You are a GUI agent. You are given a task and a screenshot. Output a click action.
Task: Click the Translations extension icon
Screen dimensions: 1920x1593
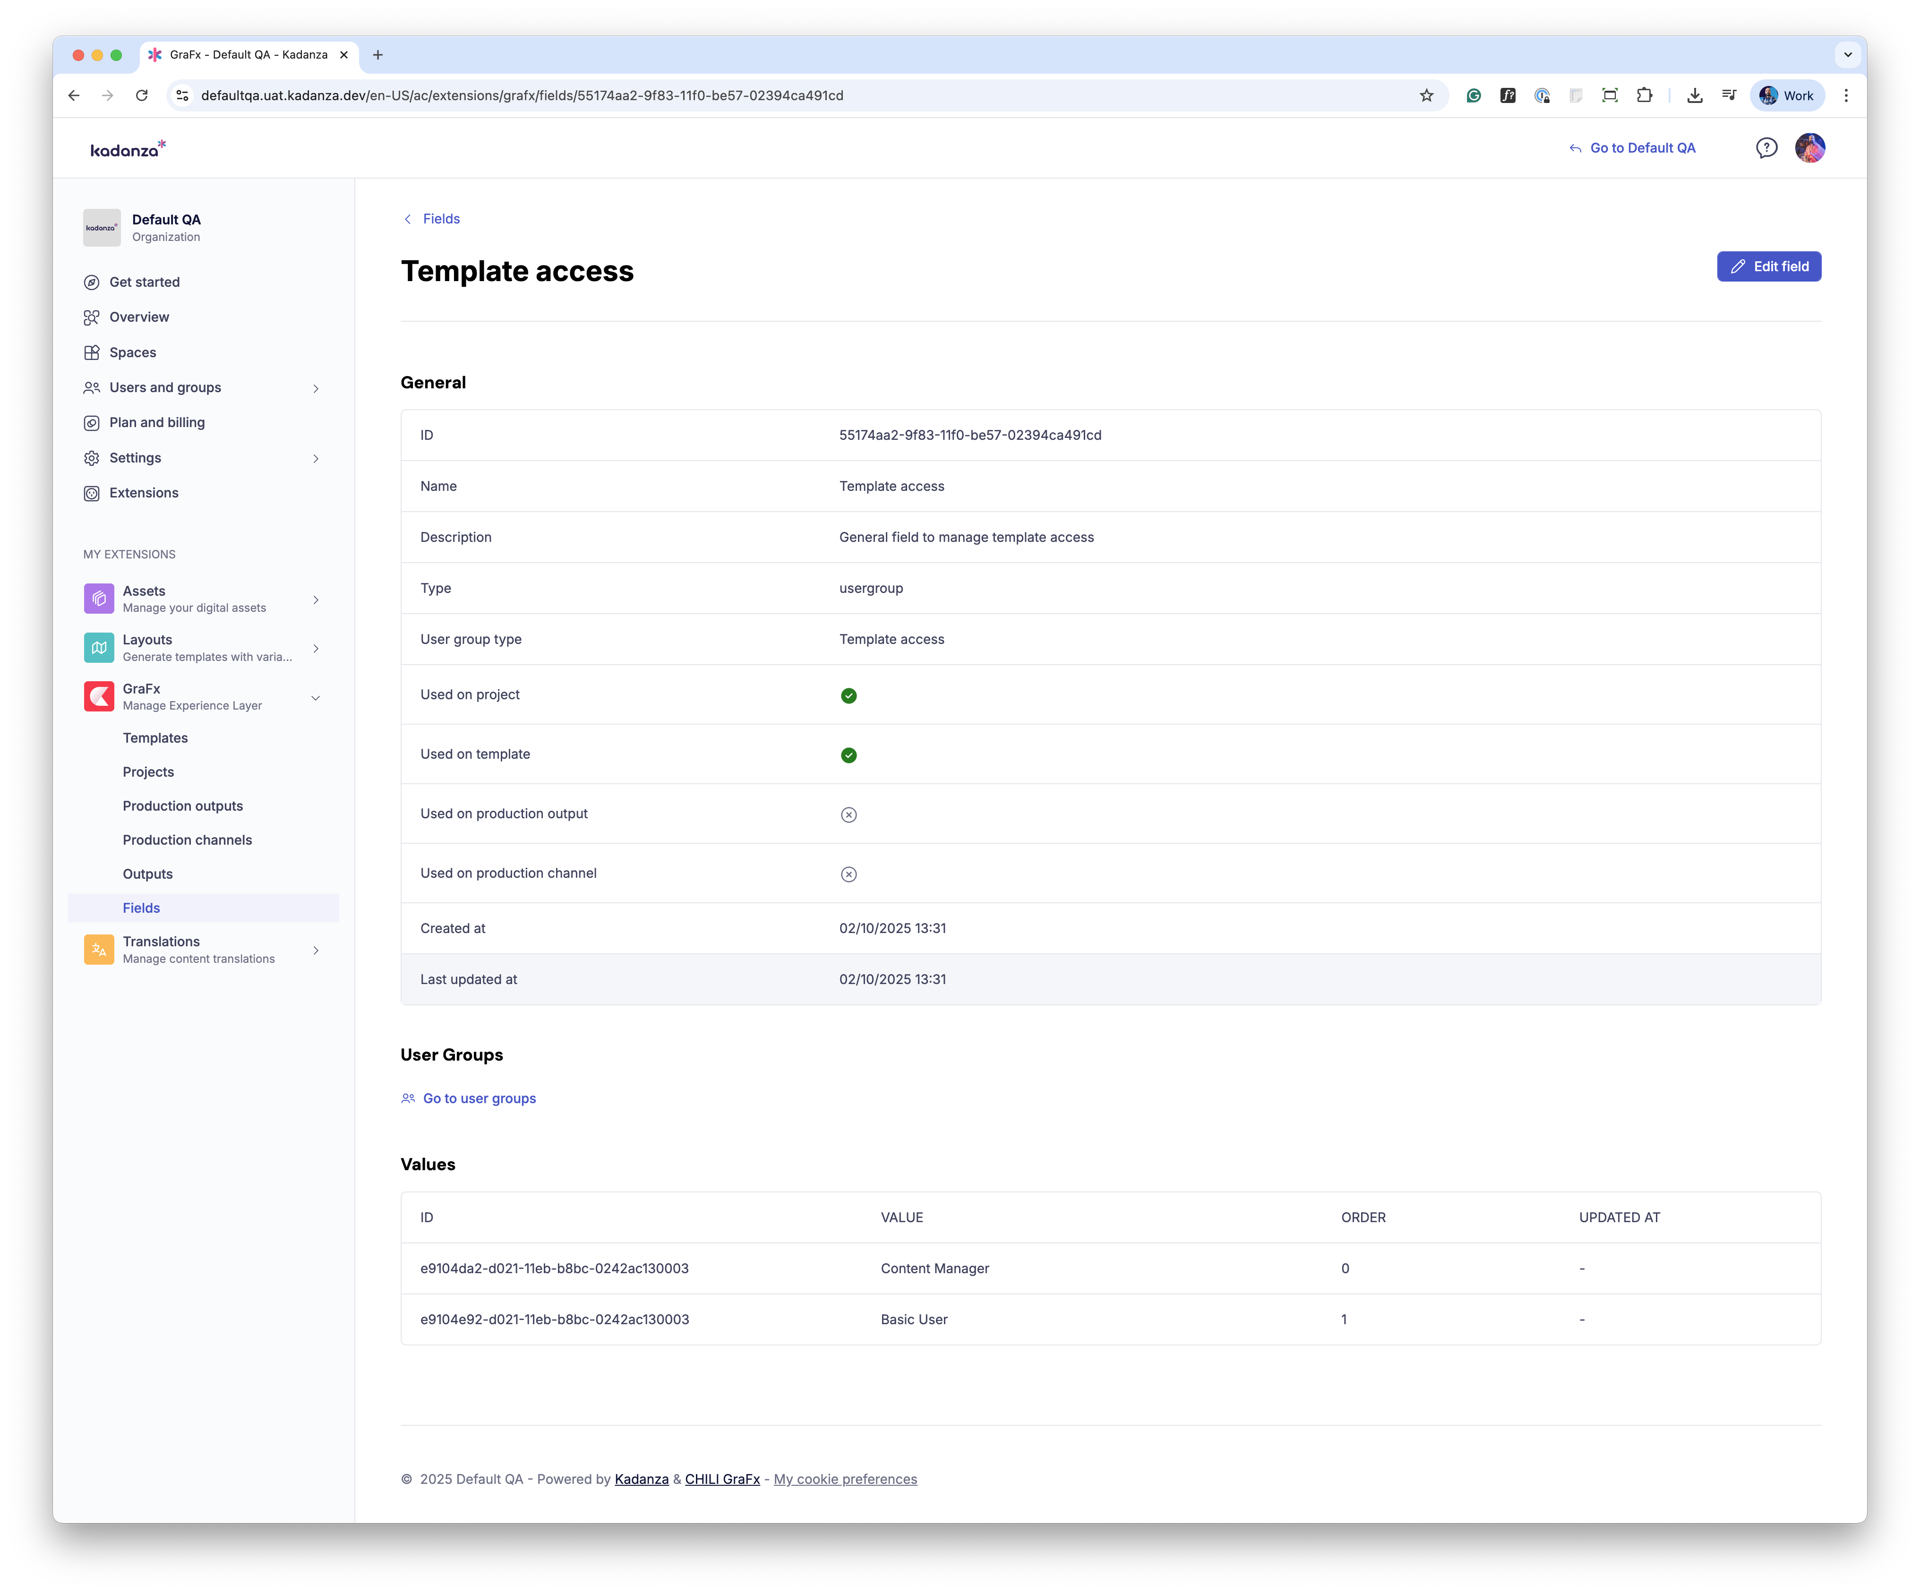pos(99,950)
